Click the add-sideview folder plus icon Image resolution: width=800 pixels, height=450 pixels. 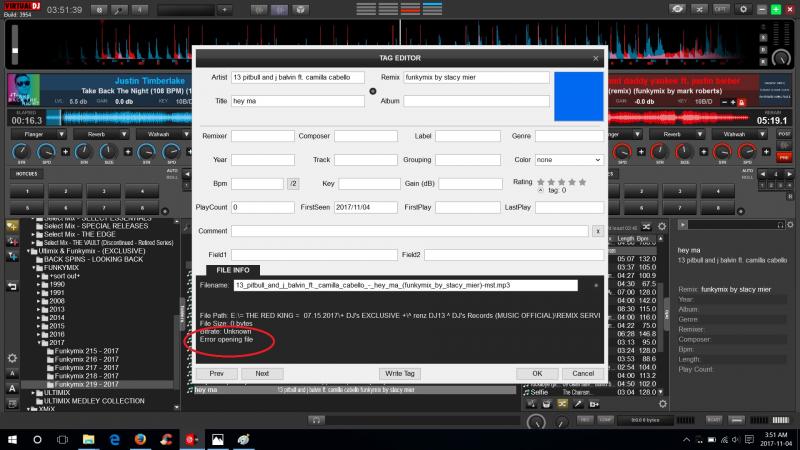(x=594, y=404)
